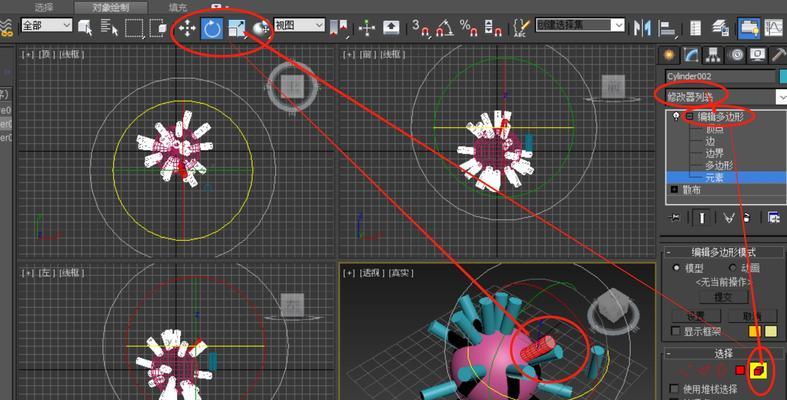
Task: Click the 提交 button
Action: pyautogui.click(x=723, y=297)
